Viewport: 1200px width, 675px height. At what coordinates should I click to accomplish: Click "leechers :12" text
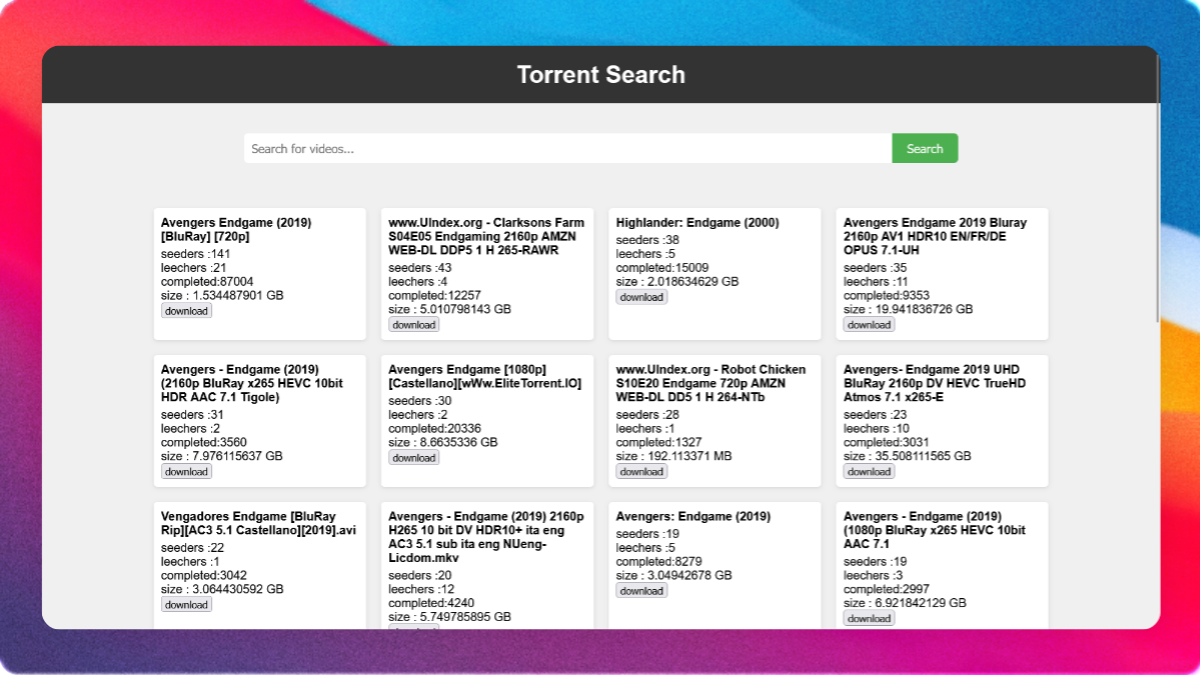(421, 590)
